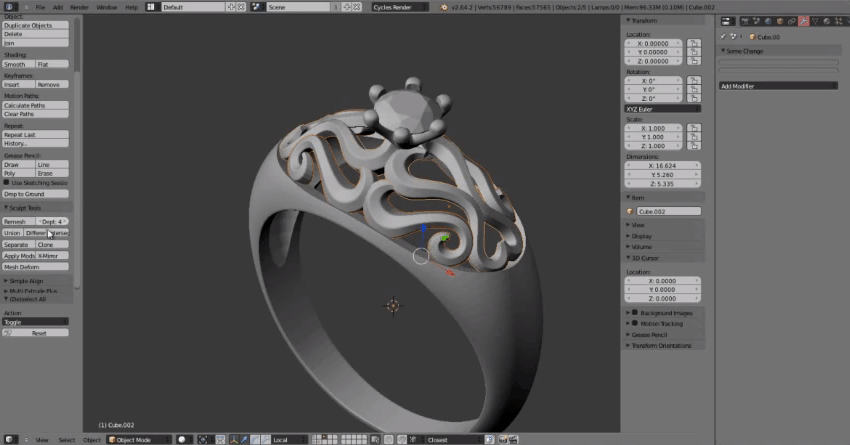Open the Add Modifier dropdown

pyautogui.click(x=778, y=86)
